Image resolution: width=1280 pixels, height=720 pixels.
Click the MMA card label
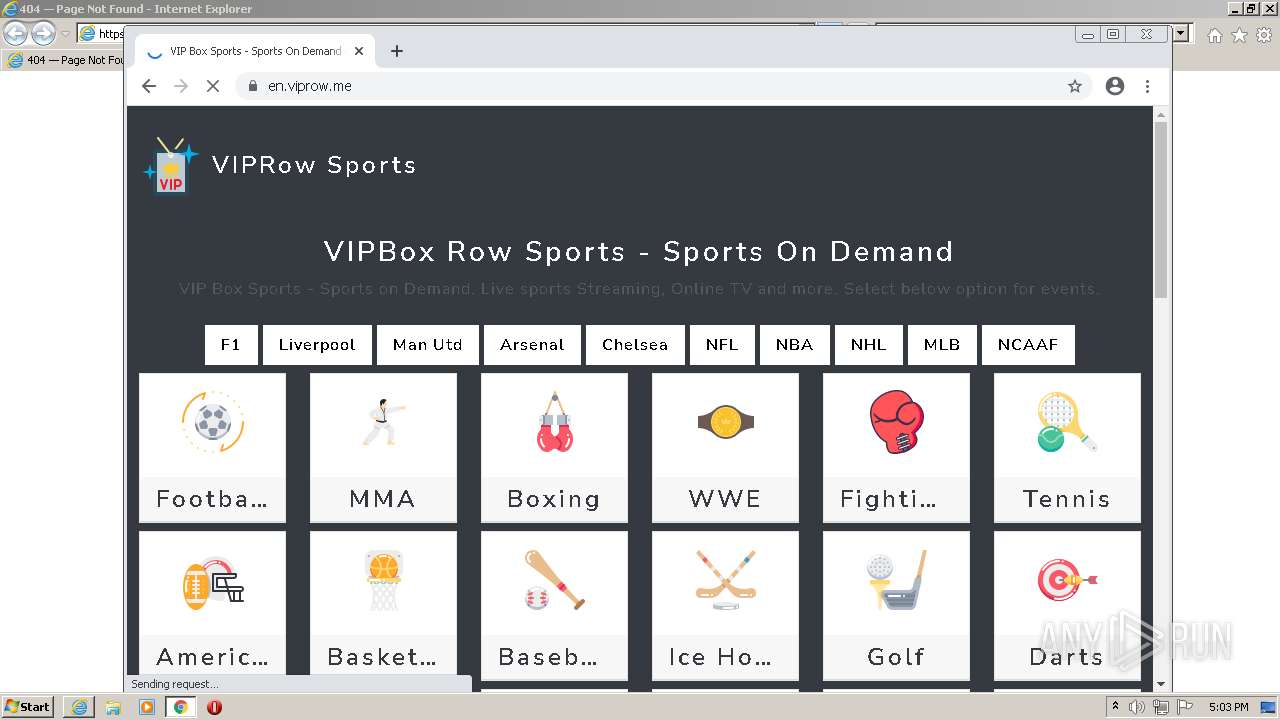point(383,499)
